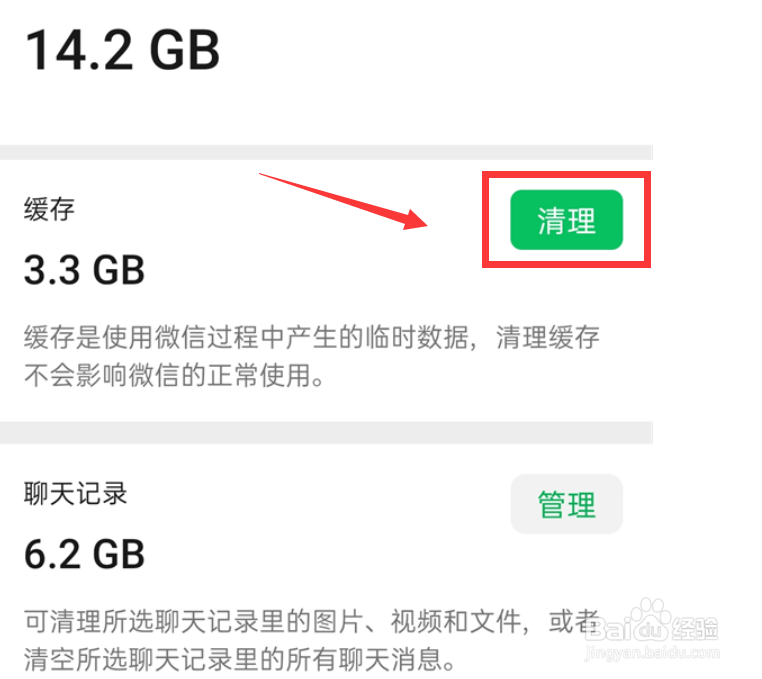
Task: Click the 经验 watermark text
Action: [695, 628]
